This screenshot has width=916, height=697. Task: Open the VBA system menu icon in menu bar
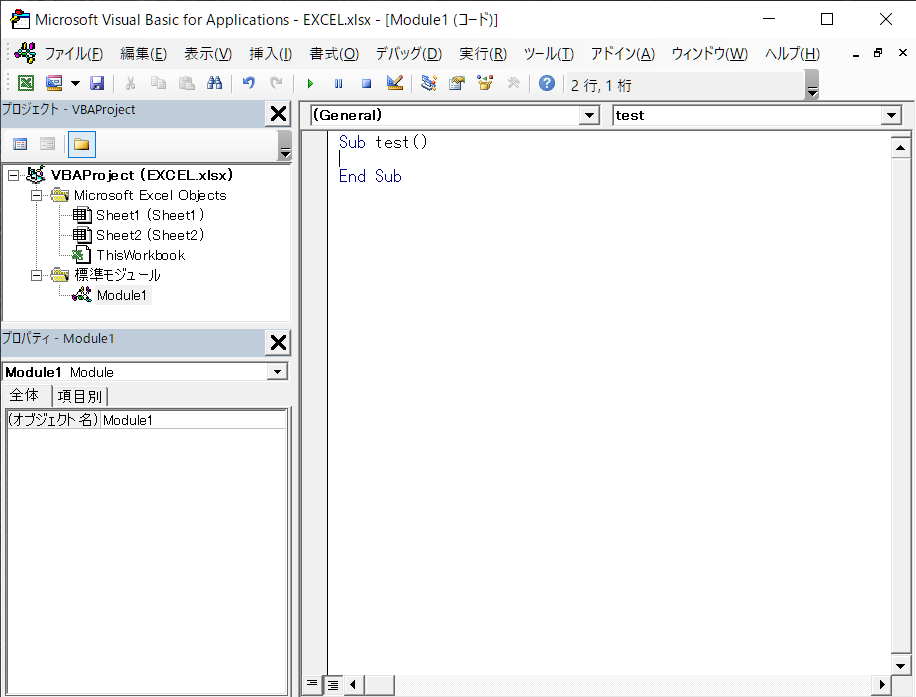tap(25, 54)
